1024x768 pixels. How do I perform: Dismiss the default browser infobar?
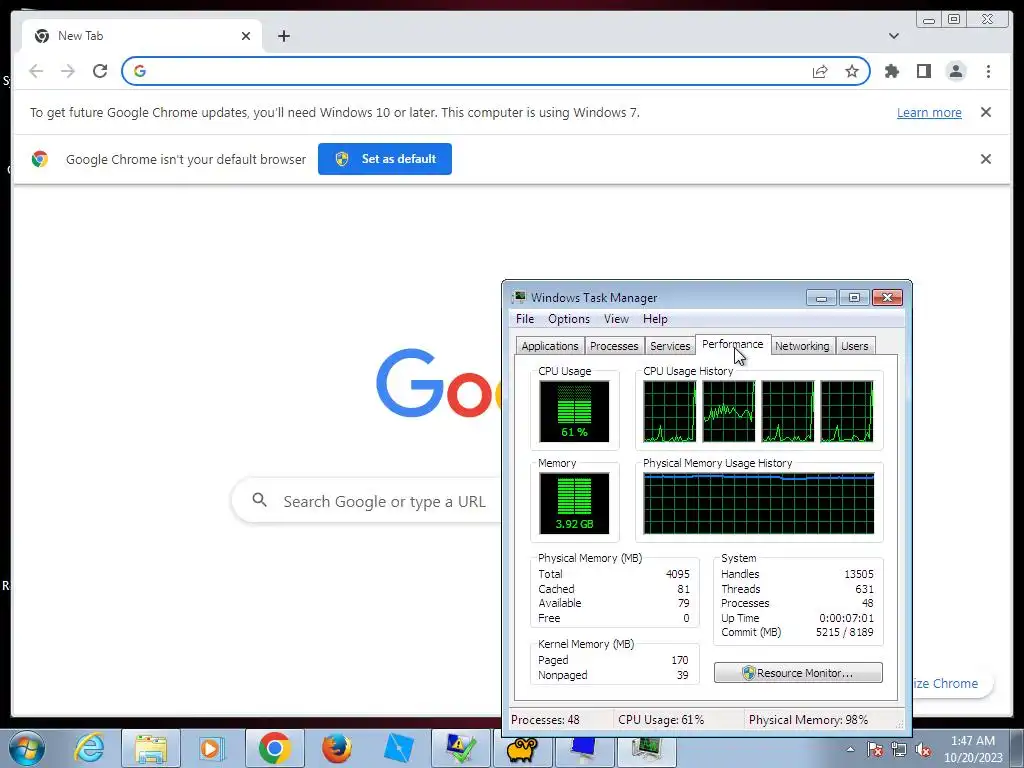tap(985, 159)
